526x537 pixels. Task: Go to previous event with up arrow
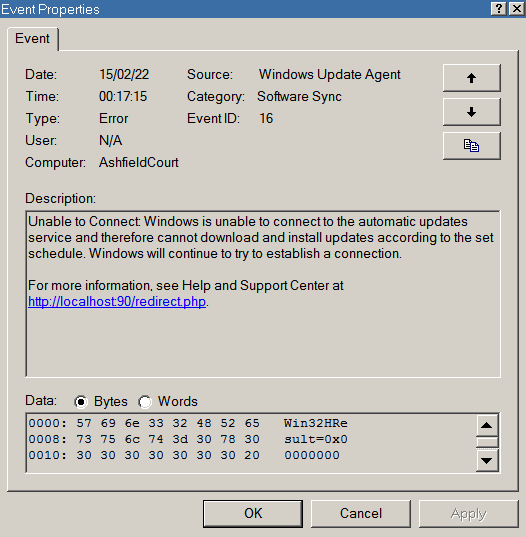(x=472, y=78)
